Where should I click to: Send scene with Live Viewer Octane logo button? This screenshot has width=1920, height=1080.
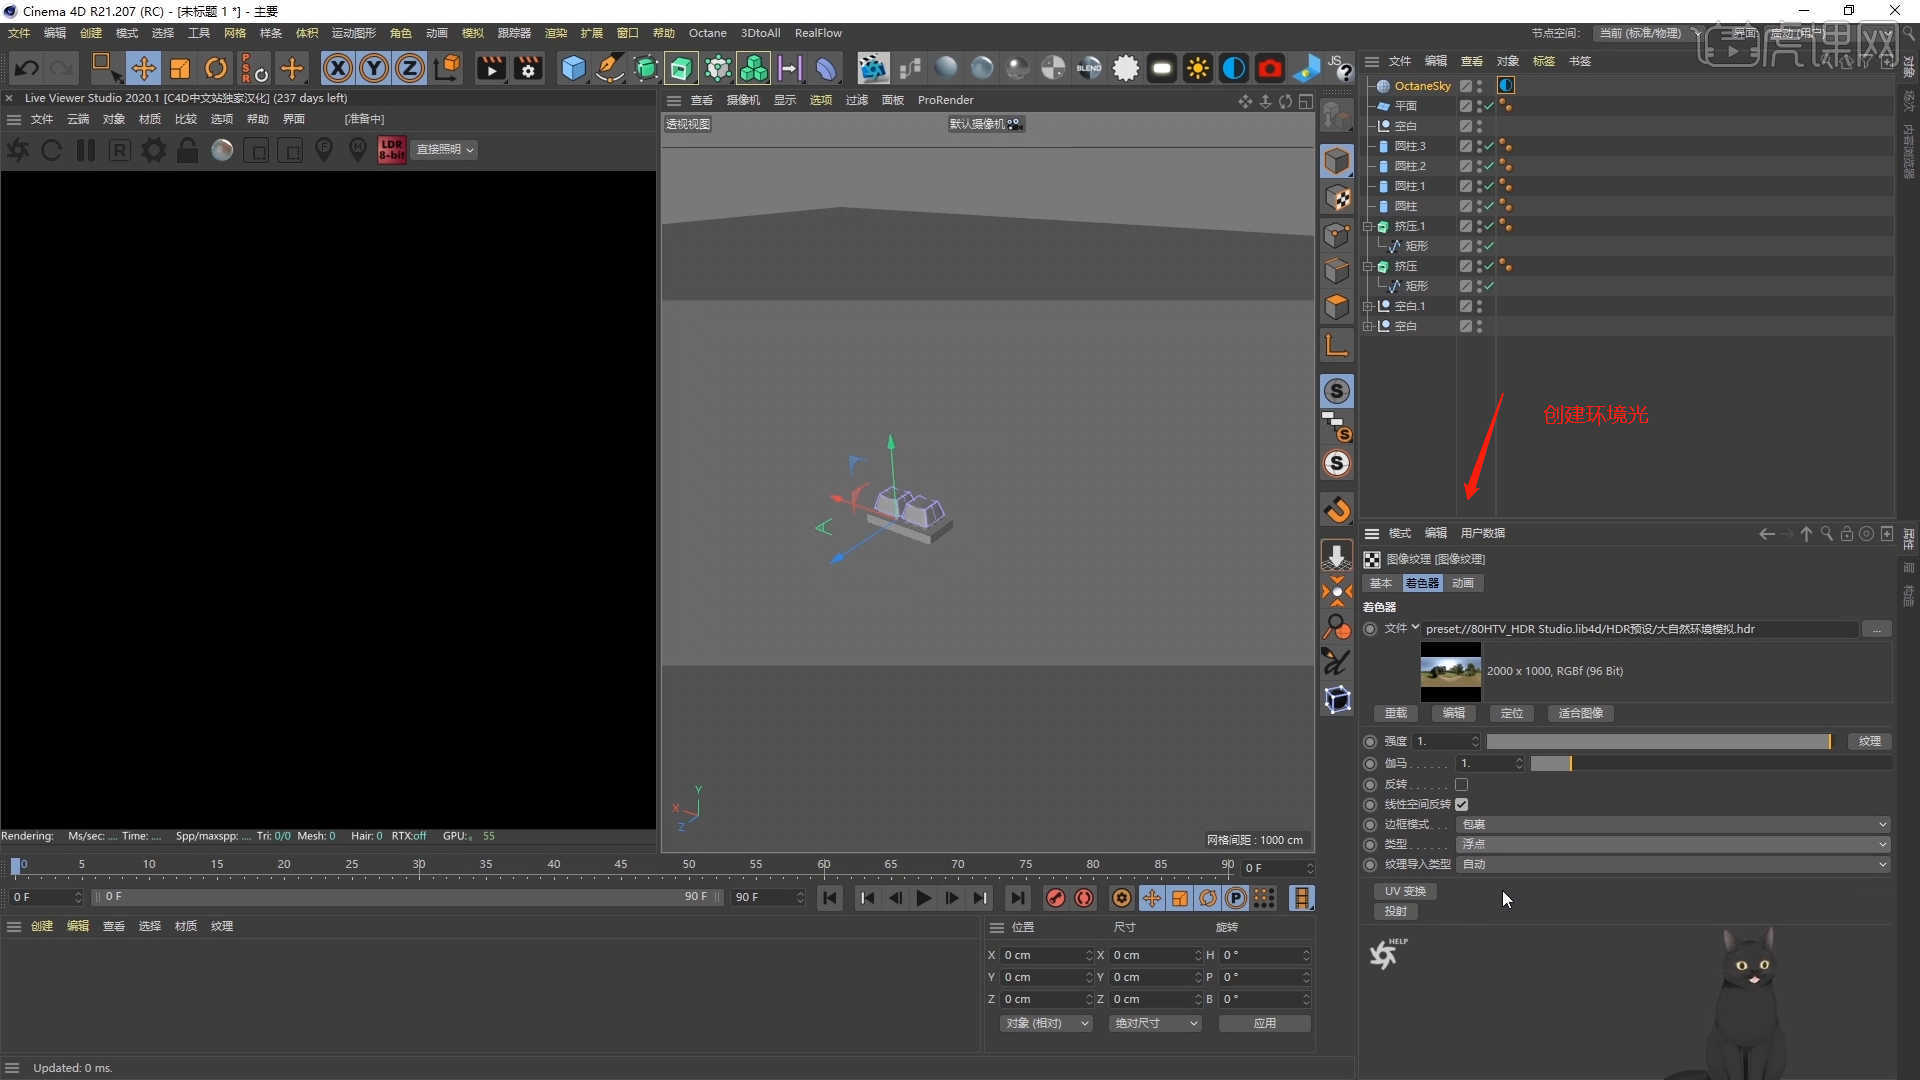point(18,150)
